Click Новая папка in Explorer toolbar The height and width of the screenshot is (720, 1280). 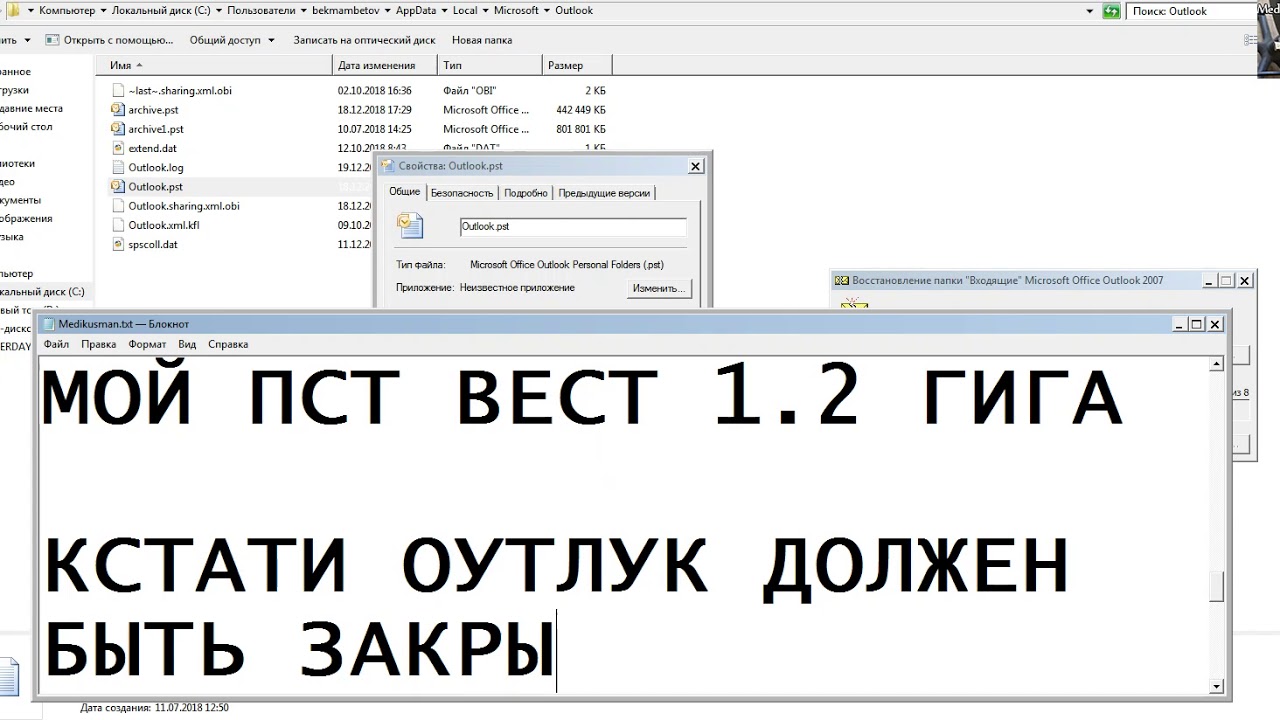click(482, 40)
